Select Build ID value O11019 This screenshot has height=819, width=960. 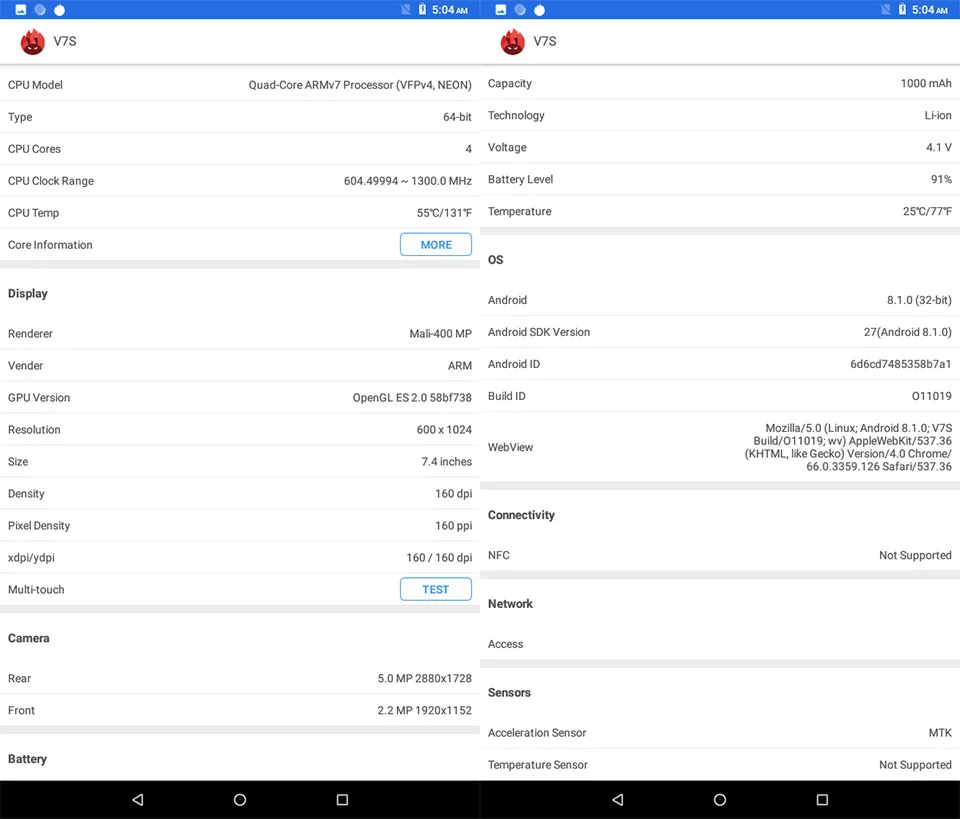pos(932,396)
